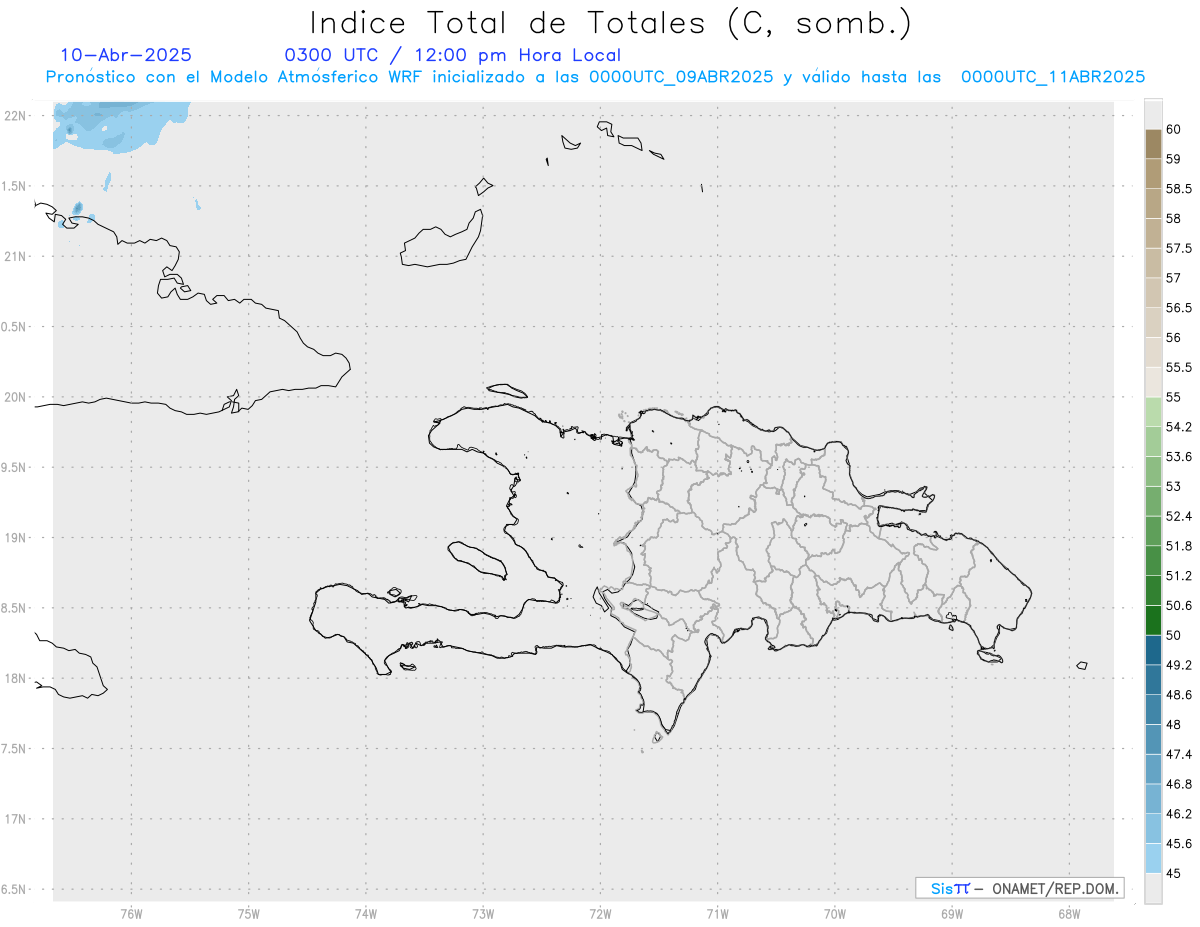This screenshot has width=1200, height=927.
Task: Click the colorbar label '58.5'
Action: coord(1178,188)
